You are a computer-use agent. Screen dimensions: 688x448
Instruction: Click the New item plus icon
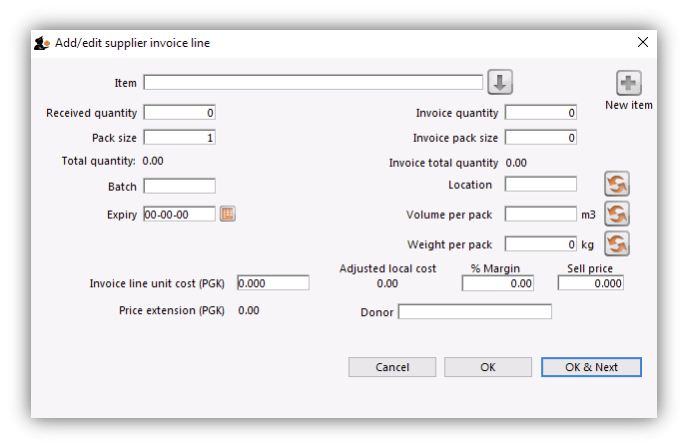(628, 84)
